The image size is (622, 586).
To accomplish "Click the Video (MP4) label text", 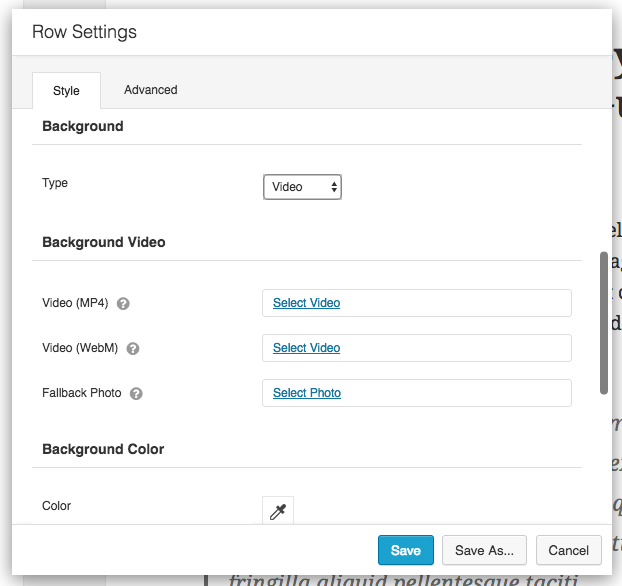I will coord(75,303).
